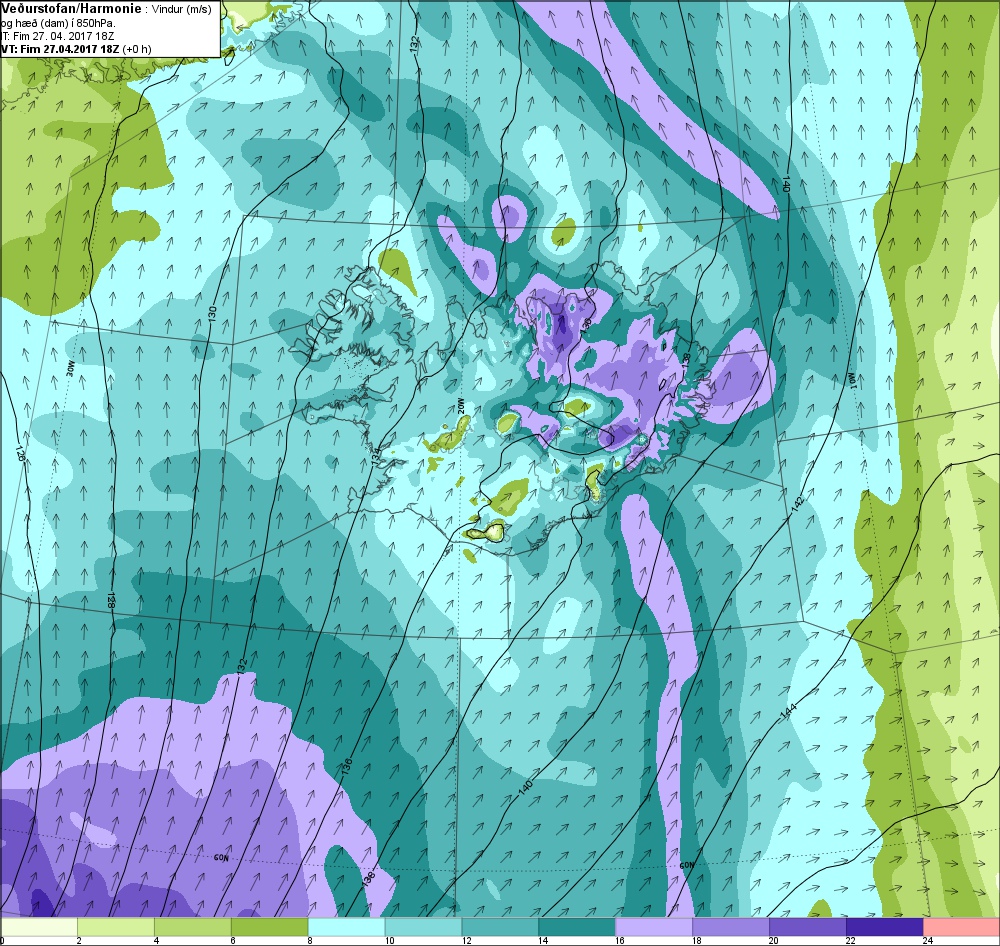Click the legend tick label '20'
Screen dimensions: 1000x946
click(x=774, y=940)
